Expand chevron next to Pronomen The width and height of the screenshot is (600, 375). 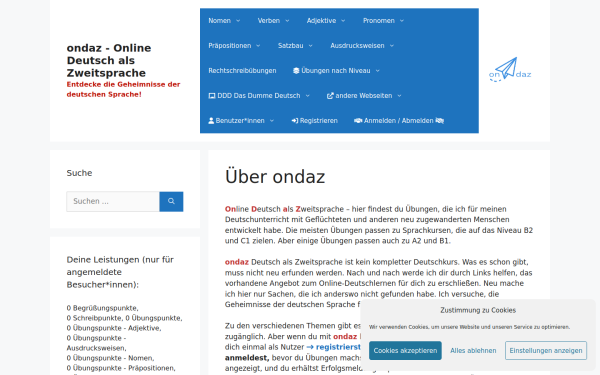coord(402,21)
